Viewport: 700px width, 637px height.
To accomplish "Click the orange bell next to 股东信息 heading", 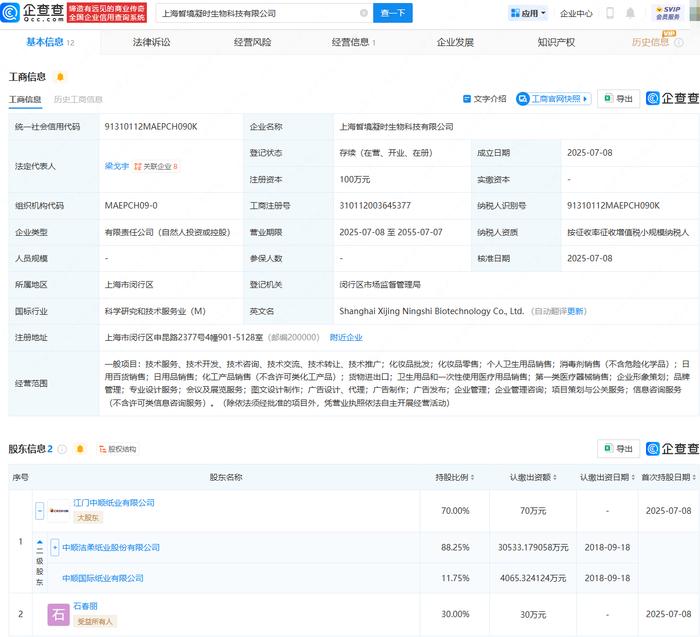I will pyautogui.click(x=80, y=449).
